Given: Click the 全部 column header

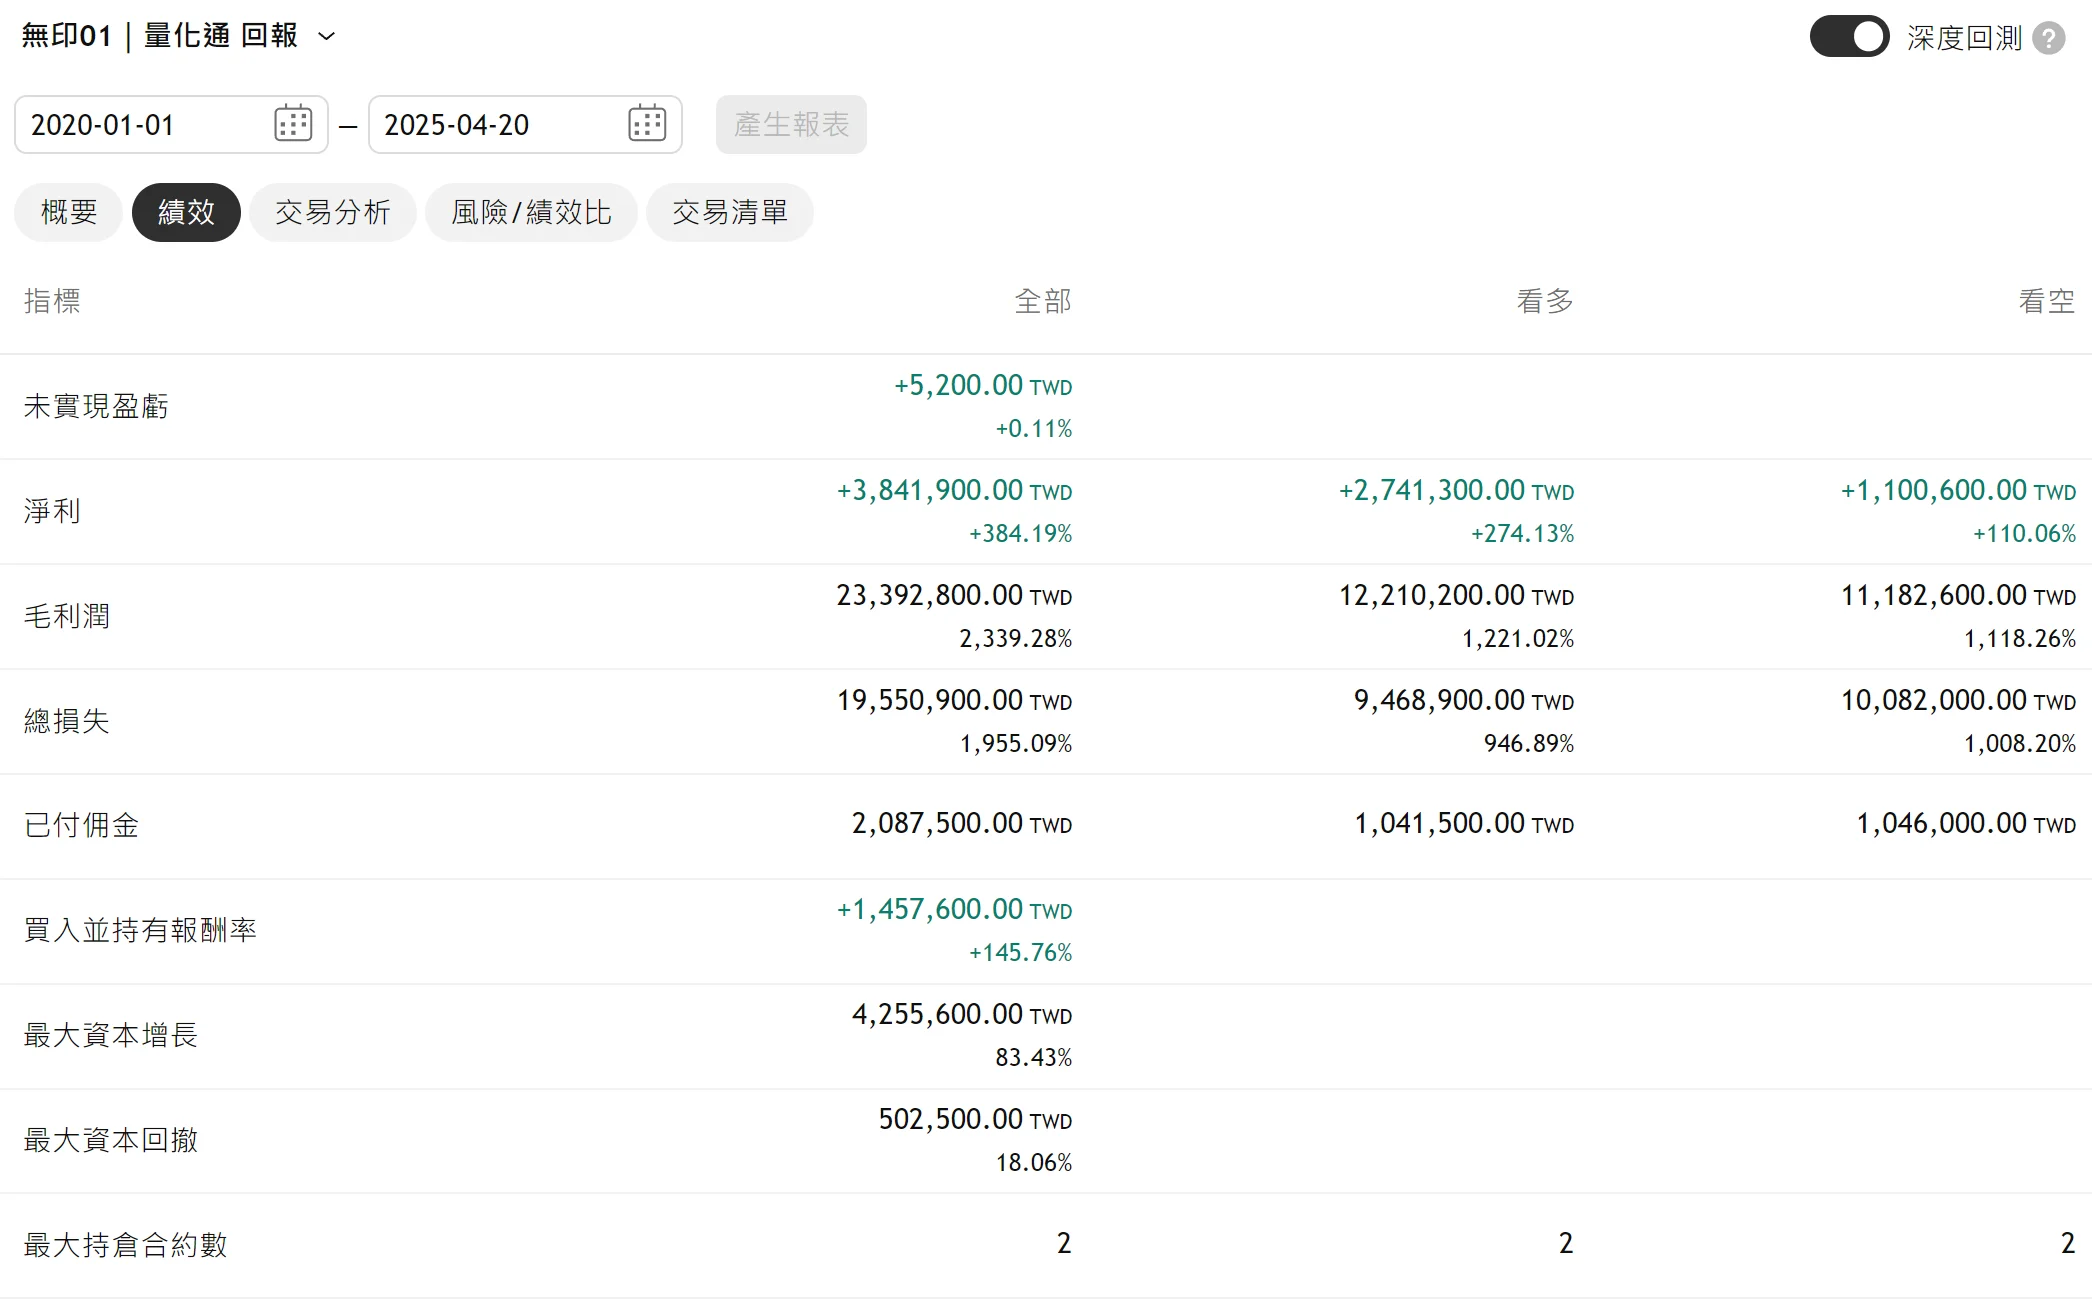Looking at the screenshot, I should coord(1043,301).
